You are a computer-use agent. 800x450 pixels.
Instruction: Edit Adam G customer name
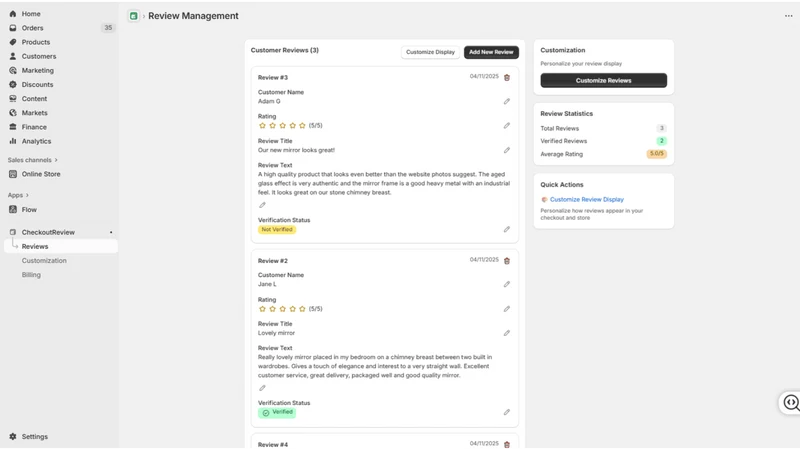[507, 102]
